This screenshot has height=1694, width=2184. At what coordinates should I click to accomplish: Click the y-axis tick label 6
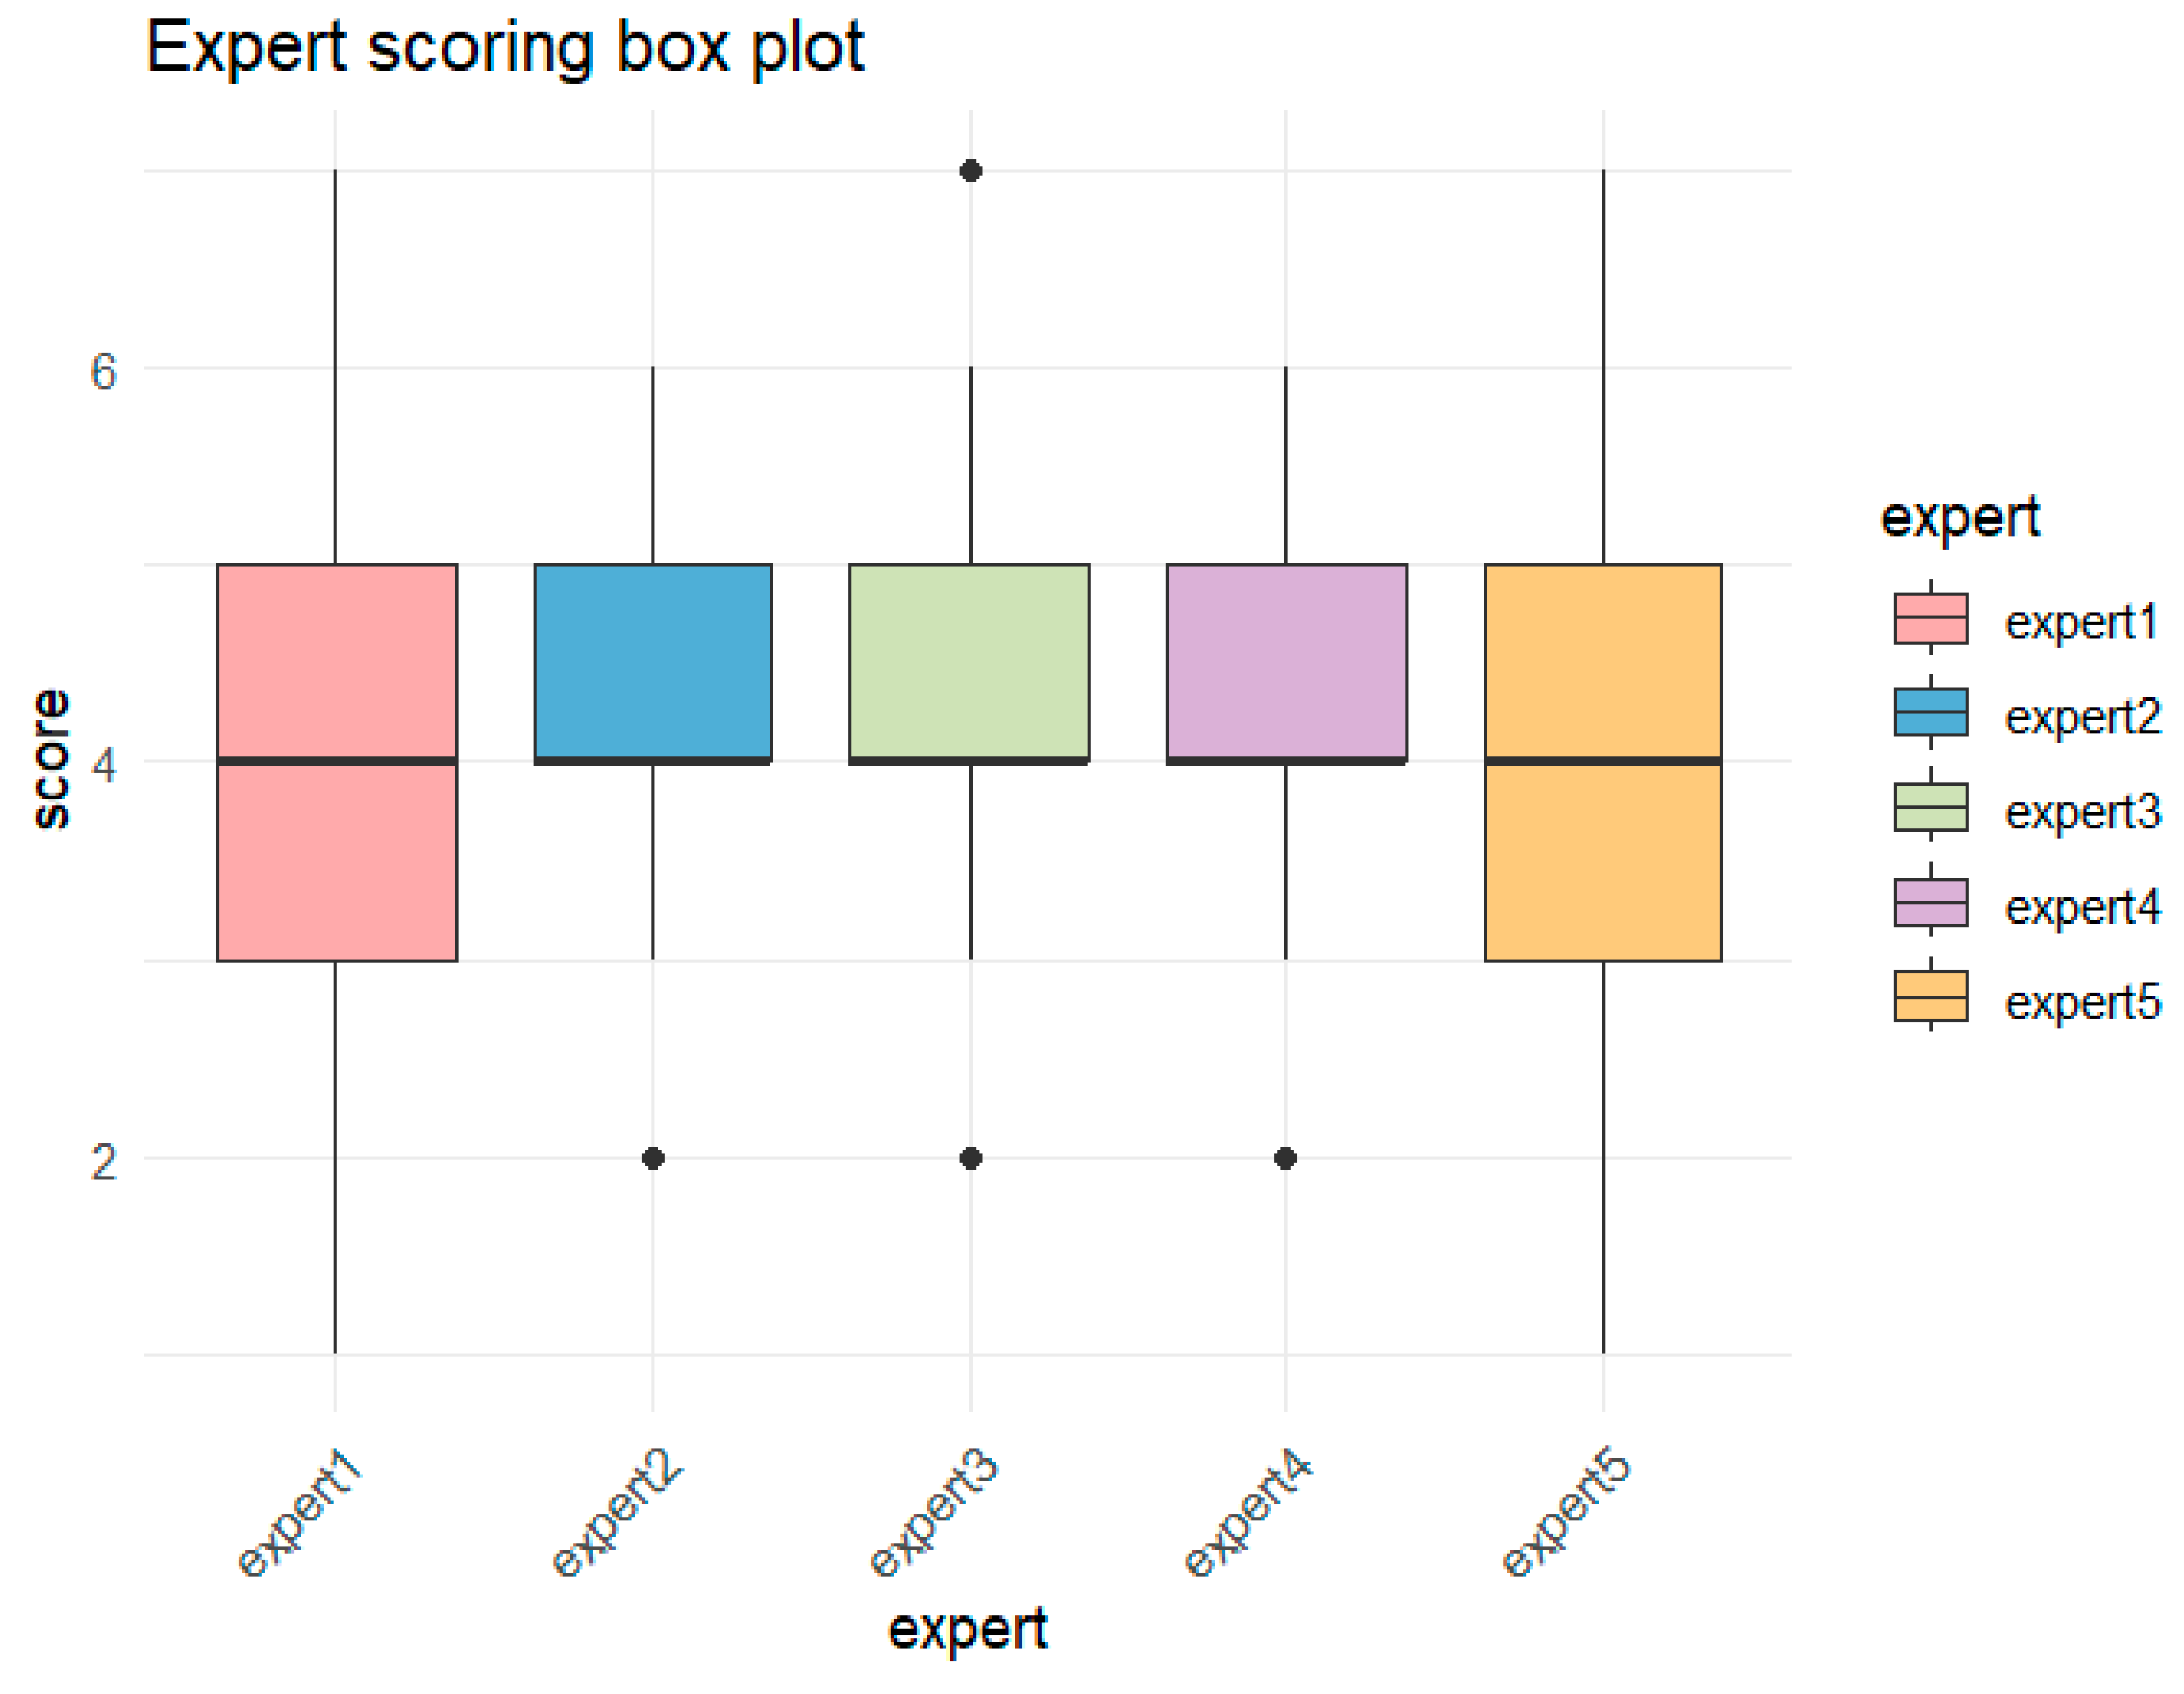coord(103,372)
